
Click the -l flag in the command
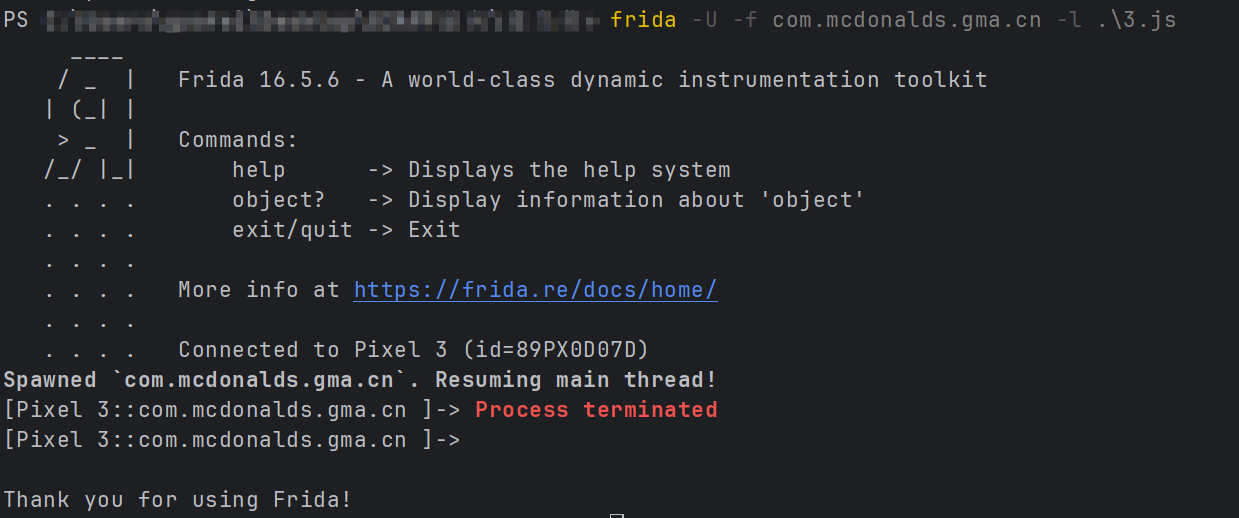[x=1068, y=20]
